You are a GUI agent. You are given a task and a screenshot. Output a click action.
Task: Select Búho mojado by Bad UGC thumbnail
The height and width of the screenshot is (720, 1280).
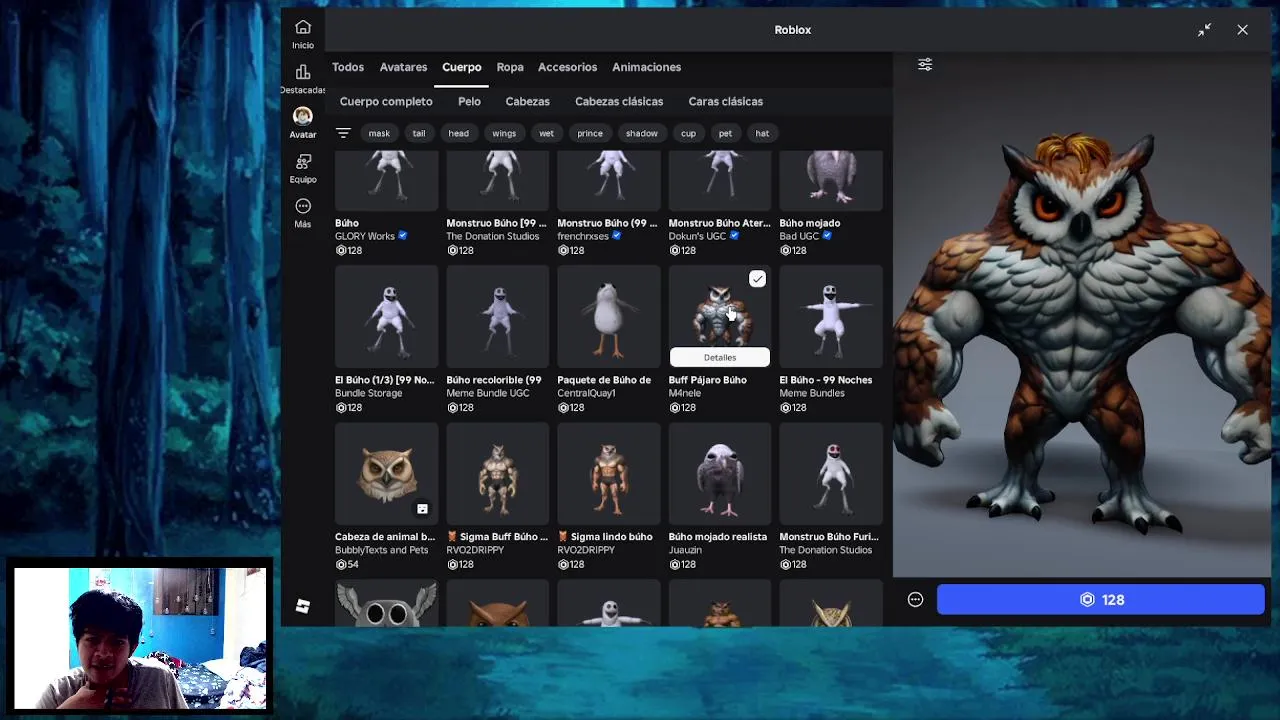point(830,180)
